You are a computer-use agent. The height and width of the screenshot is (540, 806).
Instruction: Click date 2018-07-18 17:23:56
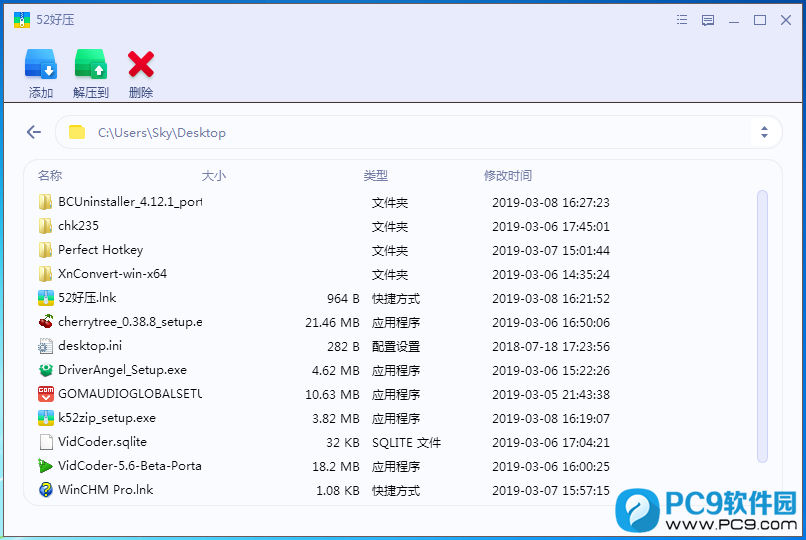pos(551,346)
